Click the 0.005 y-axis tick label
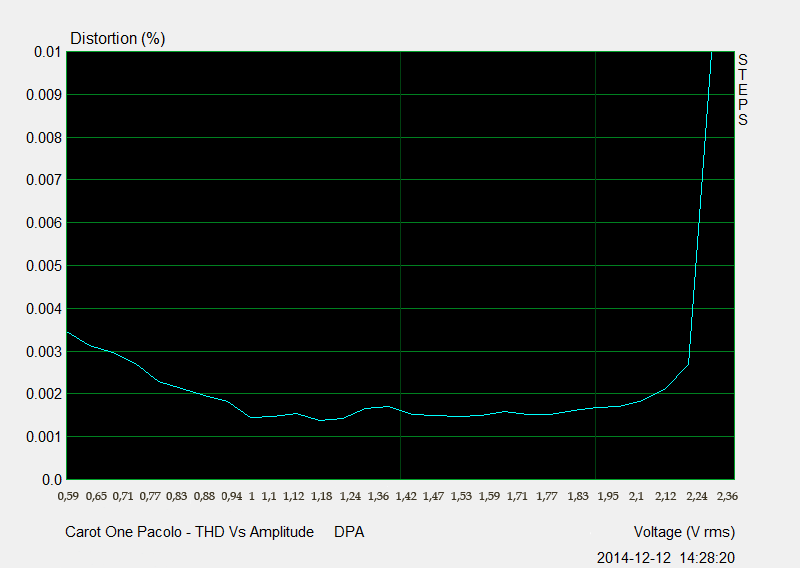Viewport: 800px width, 568px height. click(x=43, y=266)
